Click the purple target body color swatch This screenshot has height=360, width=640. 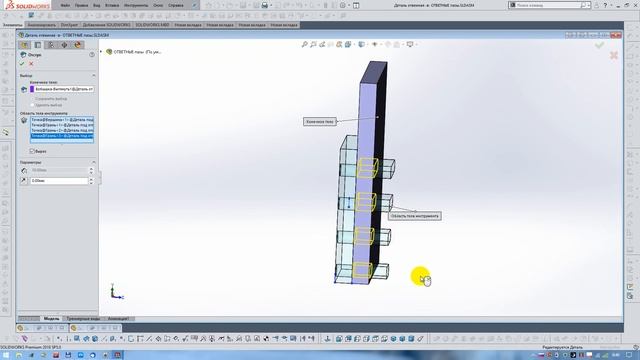click(x=32, y=89)
